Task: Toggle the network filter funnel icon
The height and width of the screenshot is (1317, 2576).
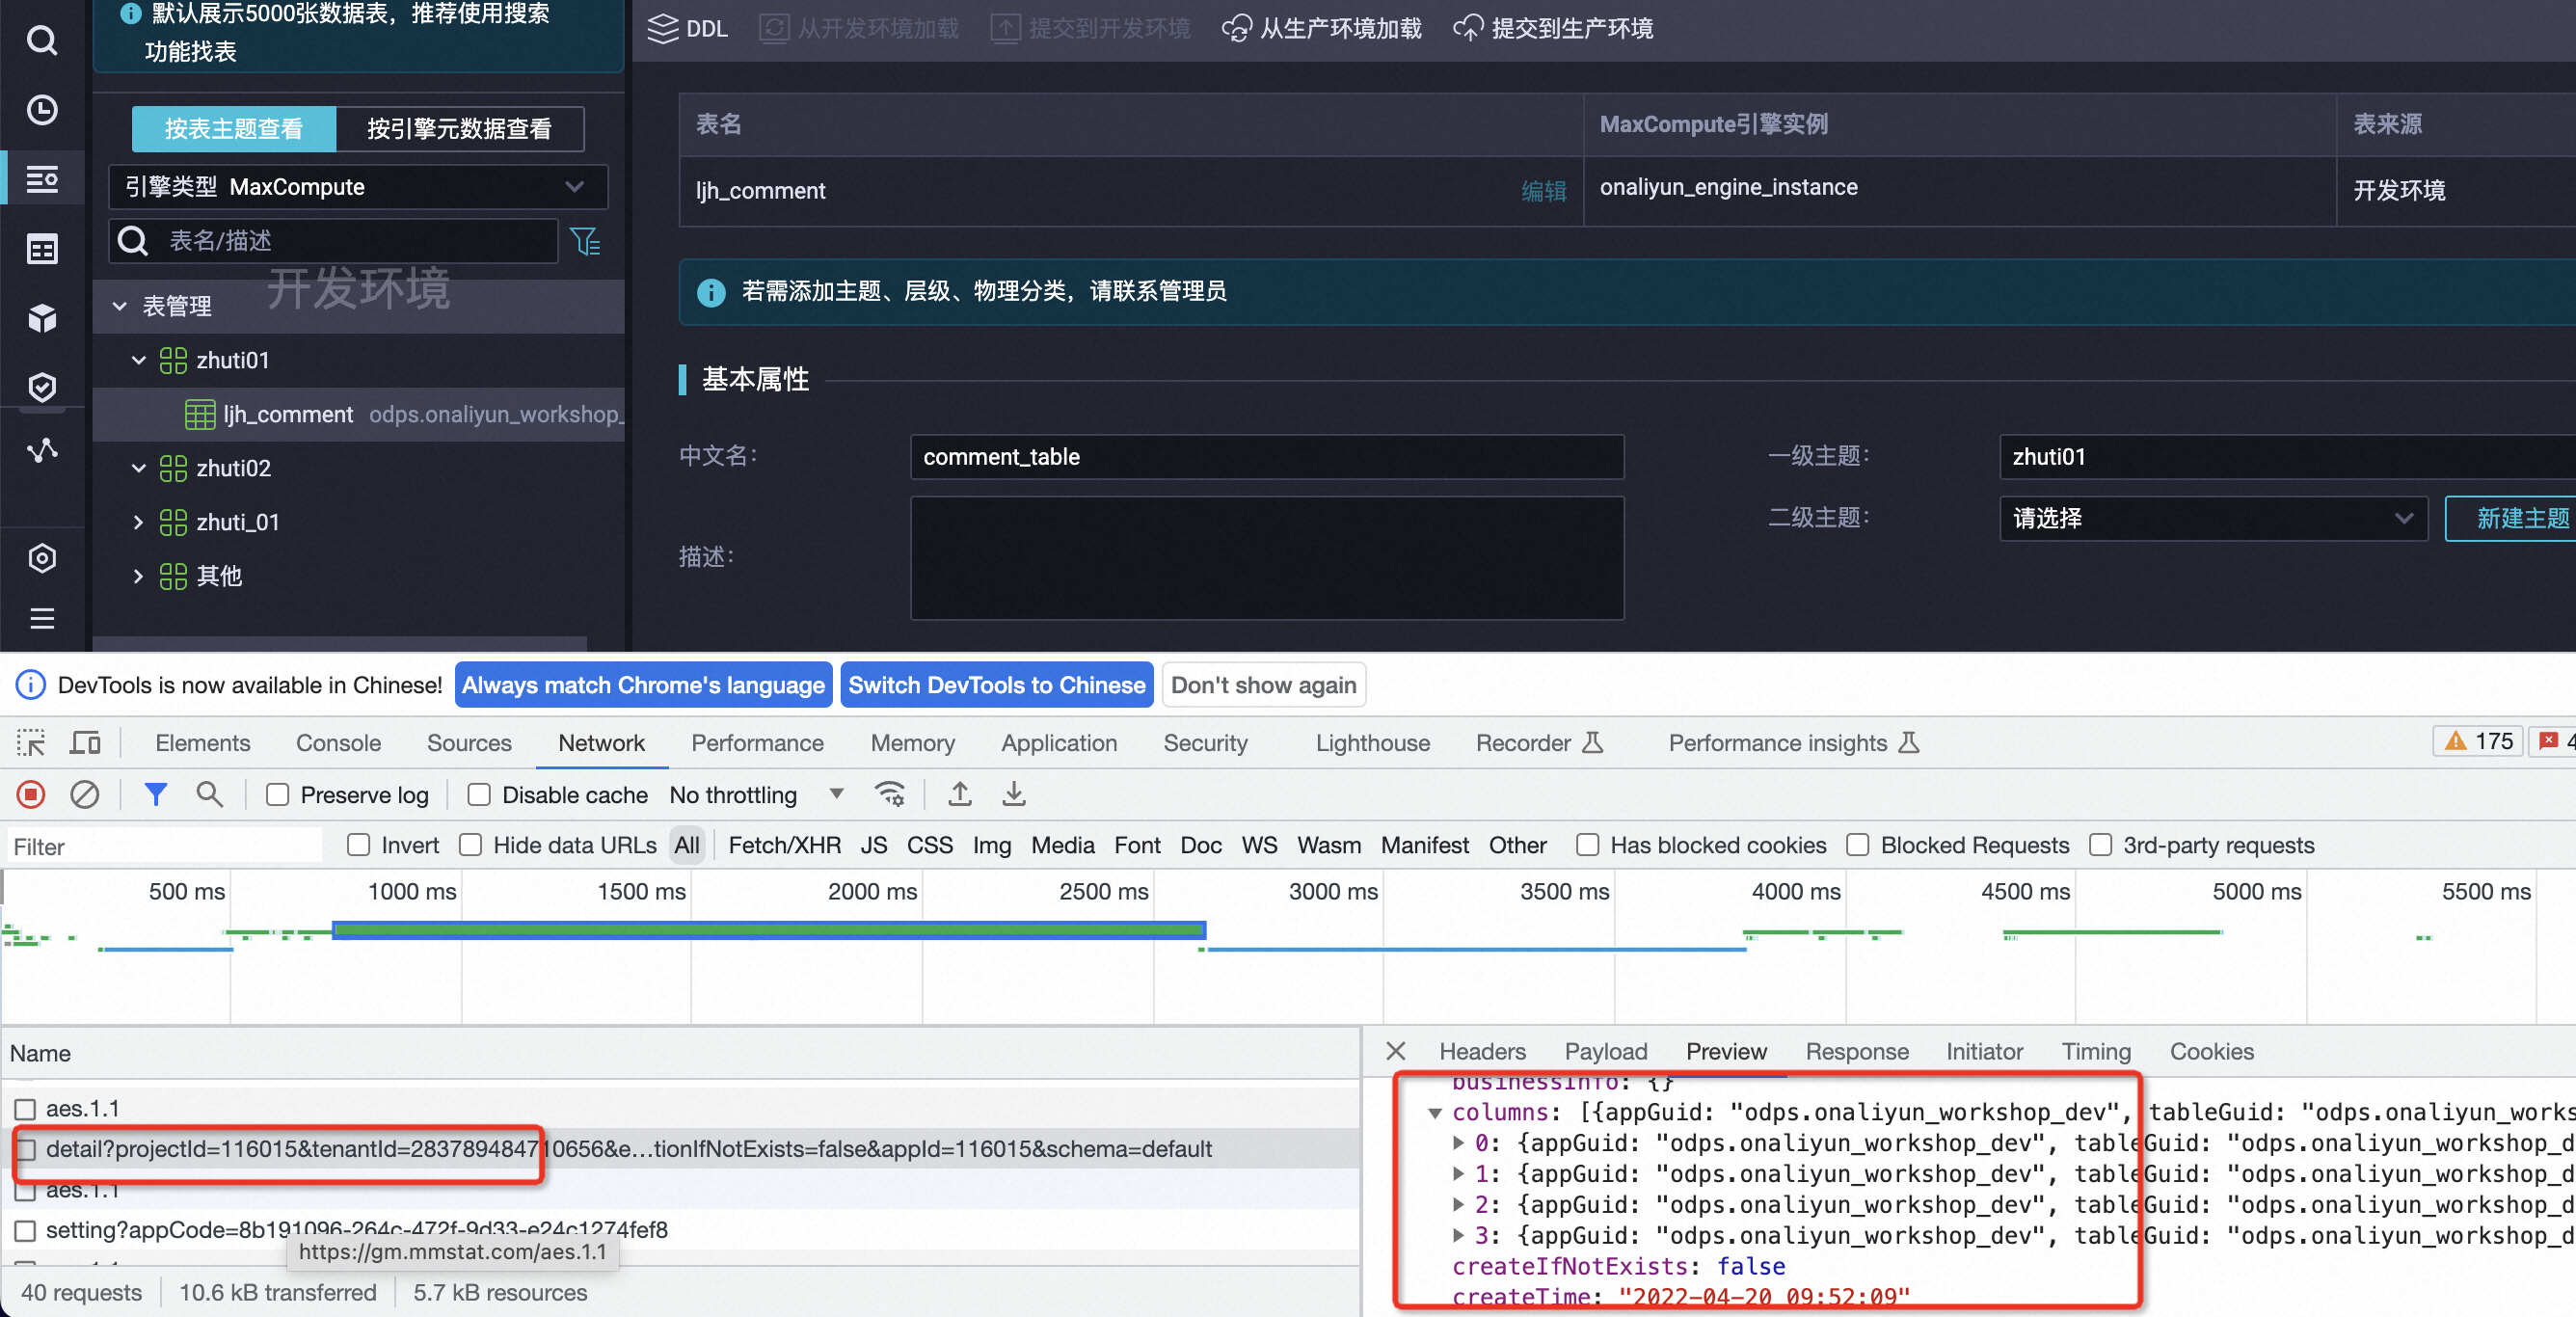Action: pos(155,795)
